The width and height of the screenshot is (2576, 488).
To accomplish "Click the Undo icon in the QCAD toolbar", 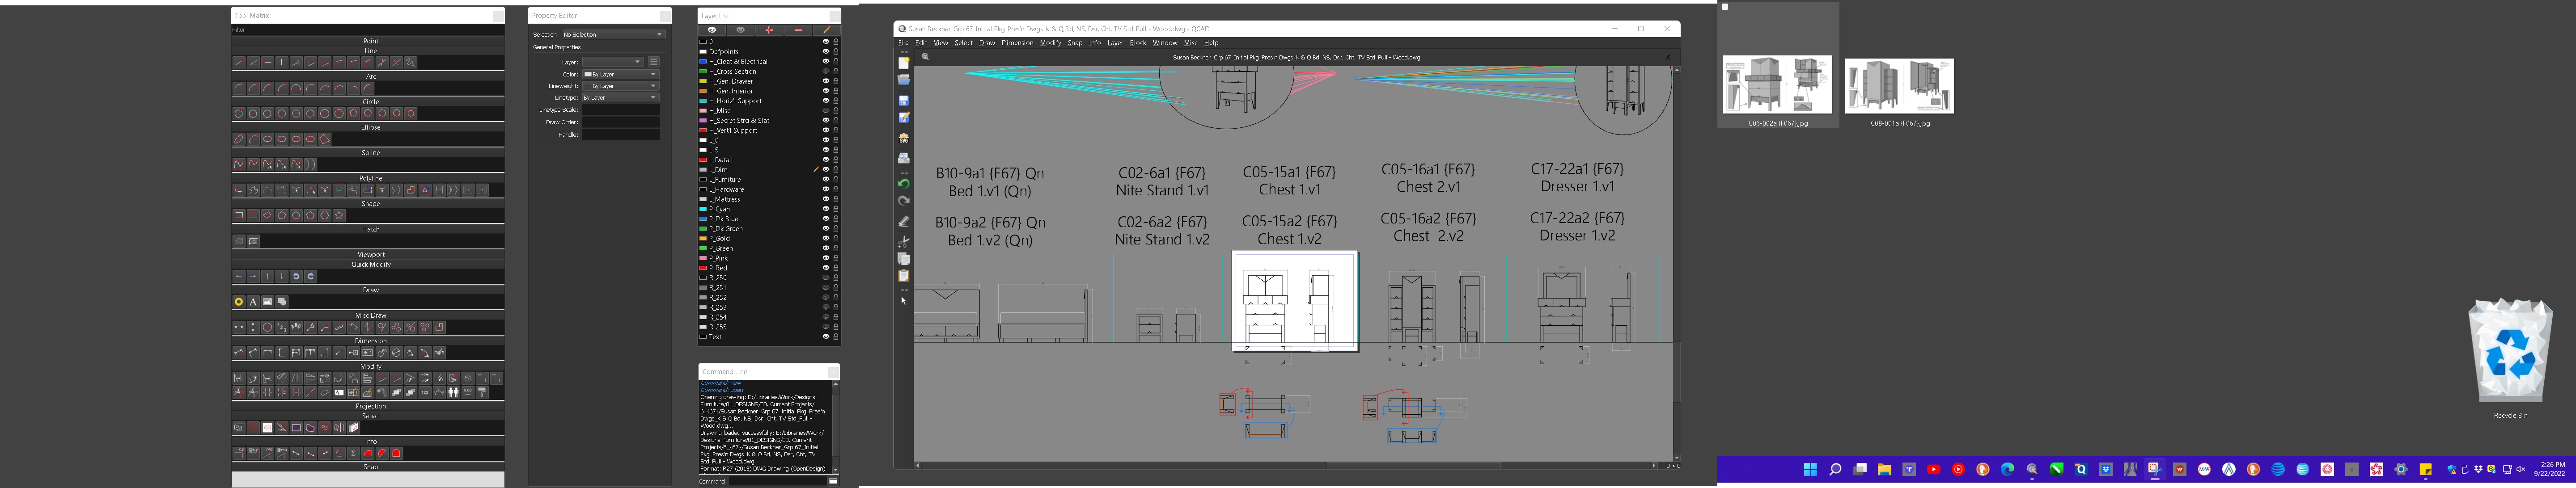I will click(x=904, y=183).
